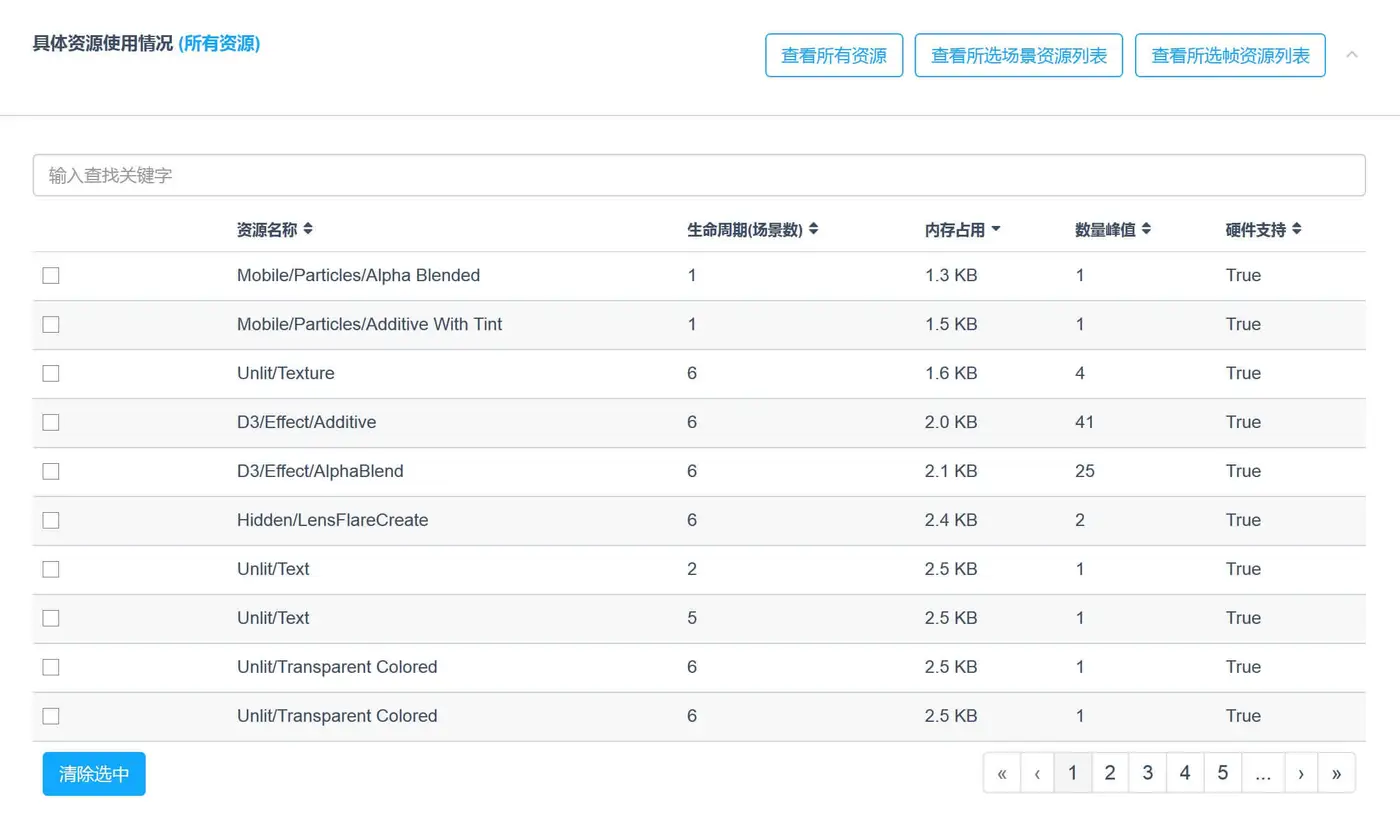Screen dimensions: 1400x826
Task: Select the Hidden/LensFlareCreate row checkbox
Action: [51, 520]
